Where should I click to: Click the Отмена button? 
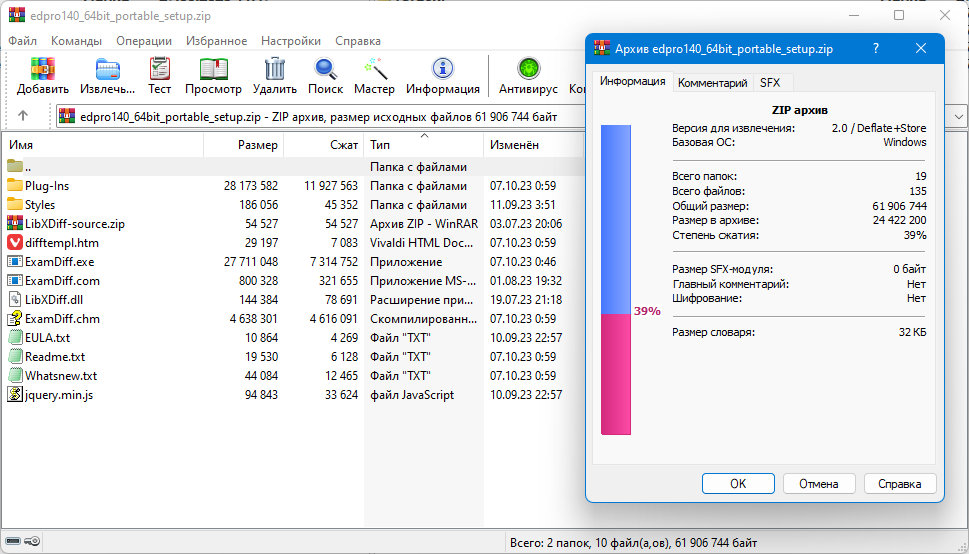819,484
